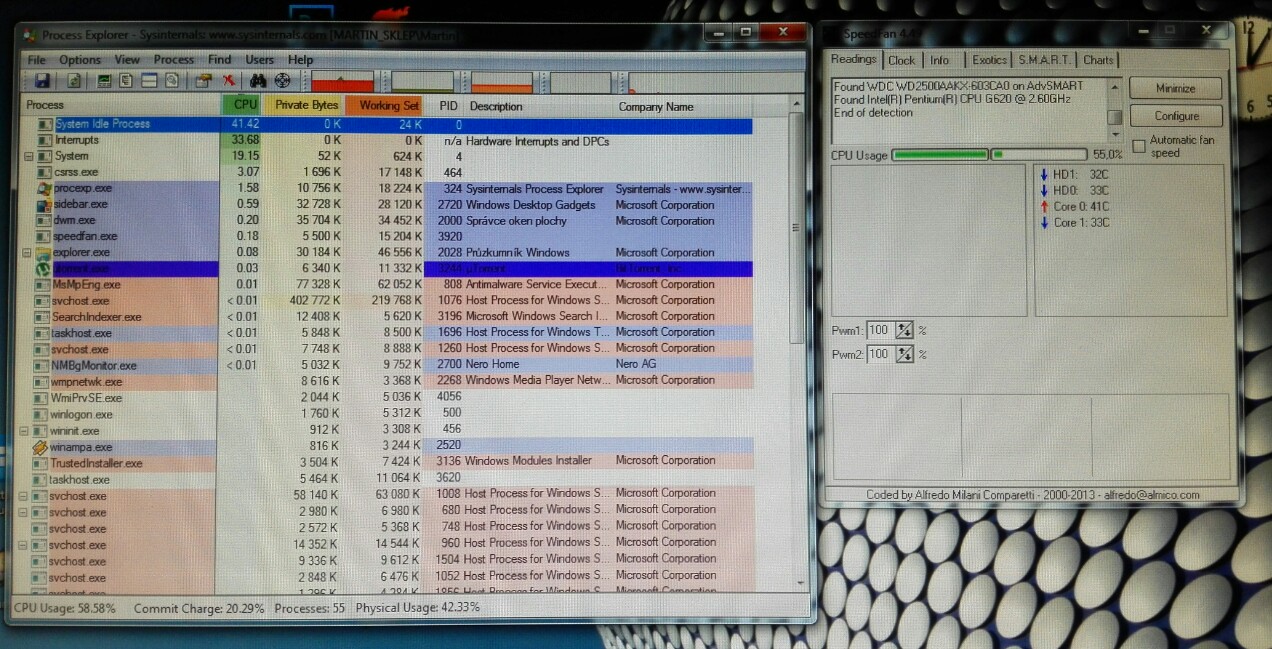Switch to the Charts tab in SpeedFan

pos(1098,60)
